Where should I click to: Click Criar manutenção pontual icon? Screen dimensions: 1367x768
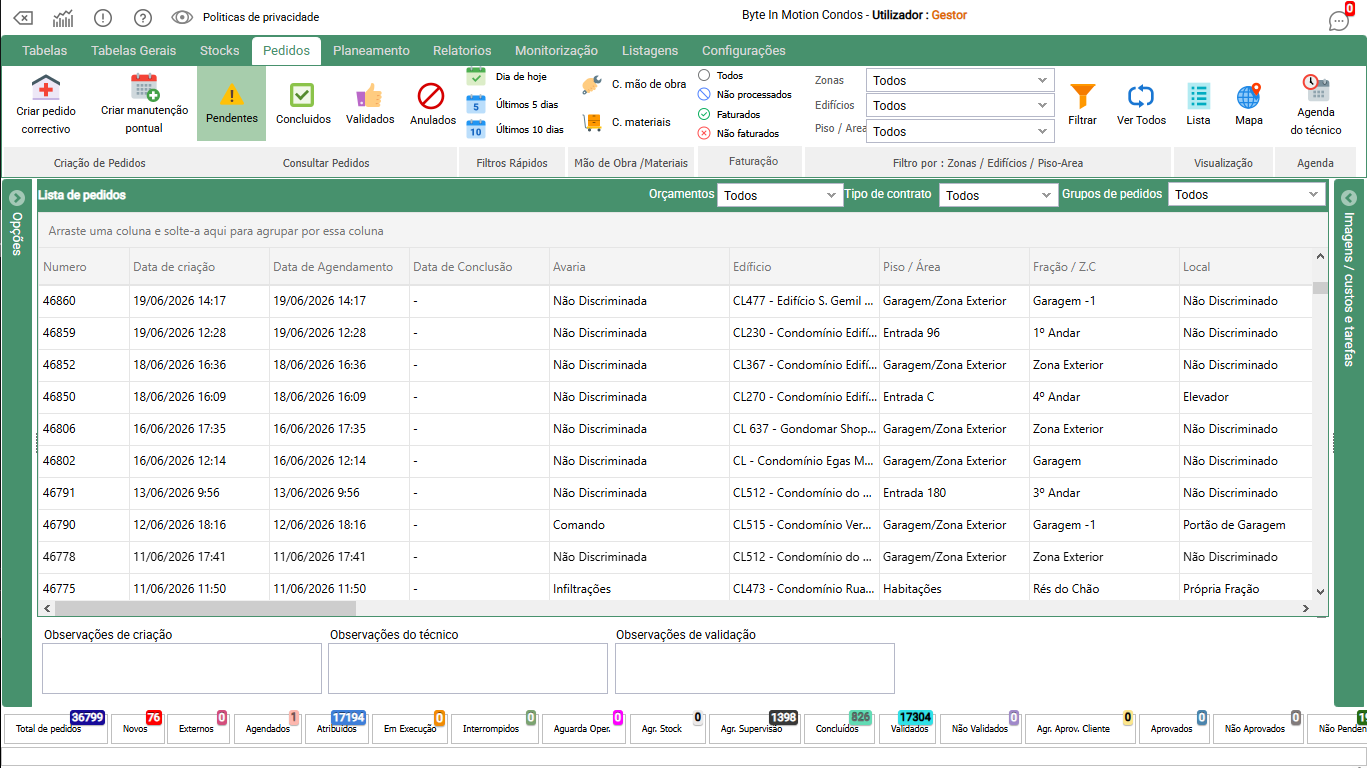coord(144,88)
